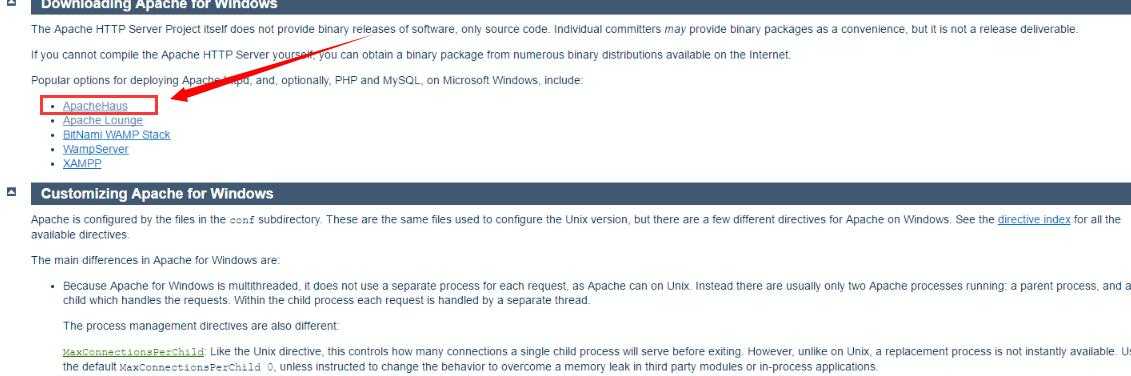Open the ApacheHaus link

coord(95,106)
